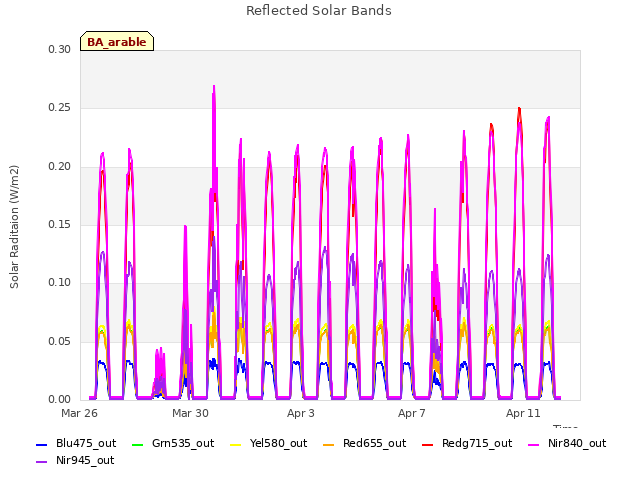
Task: Click the red Redg715 peak above 0.25 near Apr 11
Action: (x=519, y=109)
